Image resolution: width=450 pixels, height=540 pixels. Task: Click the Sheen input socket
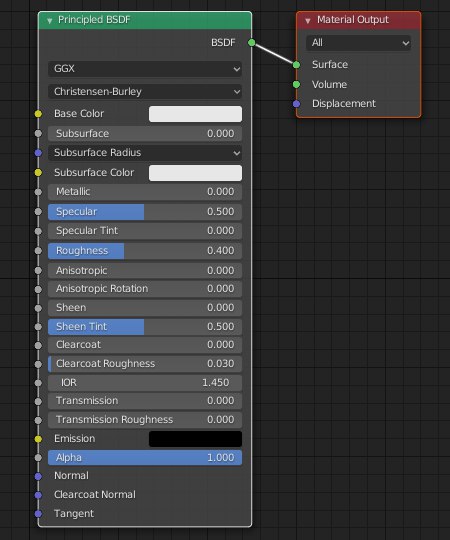(38, 308)
